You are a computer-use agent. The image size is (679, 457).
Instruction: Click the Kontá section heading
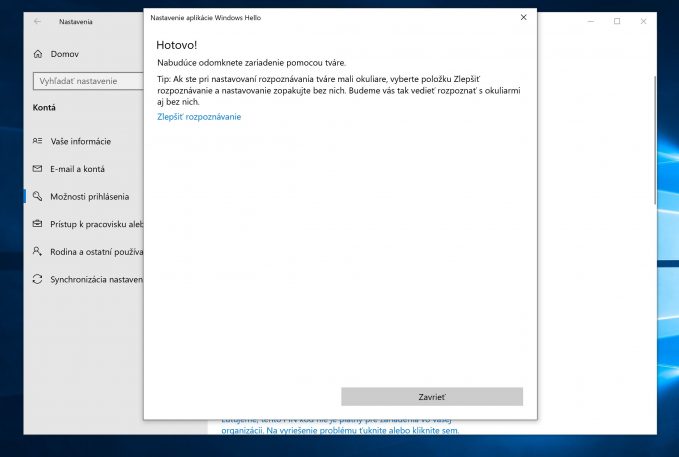[44, 107]
